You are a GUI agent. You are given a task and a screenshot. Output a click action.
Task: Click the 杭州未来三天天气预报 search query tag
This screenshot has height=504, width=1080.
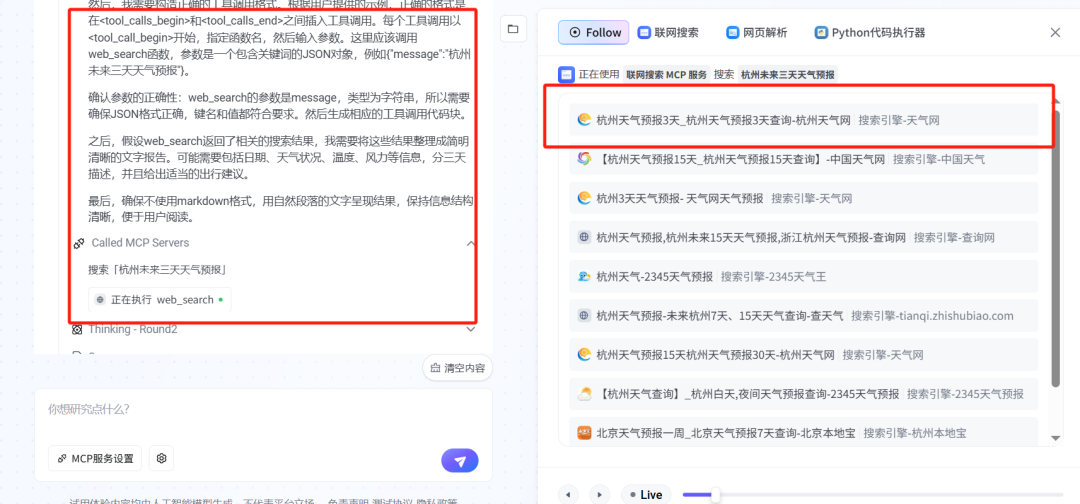(x=788, y=74)
